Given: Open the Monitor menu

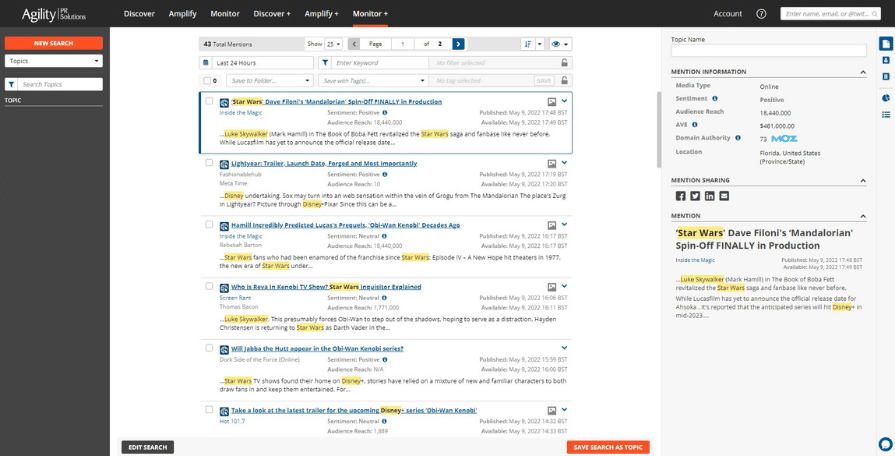Looking at the screenshot, I should pos(225,14).
